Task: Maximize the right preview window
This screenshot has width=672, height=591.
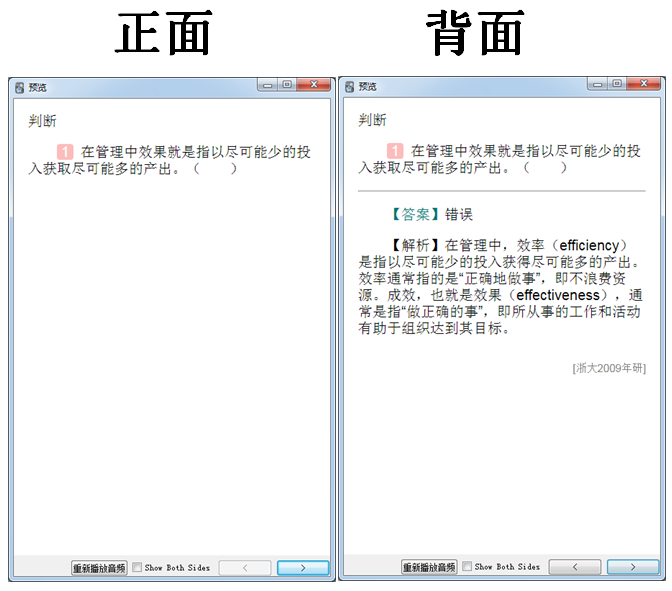Action: (x=617, y=84)
